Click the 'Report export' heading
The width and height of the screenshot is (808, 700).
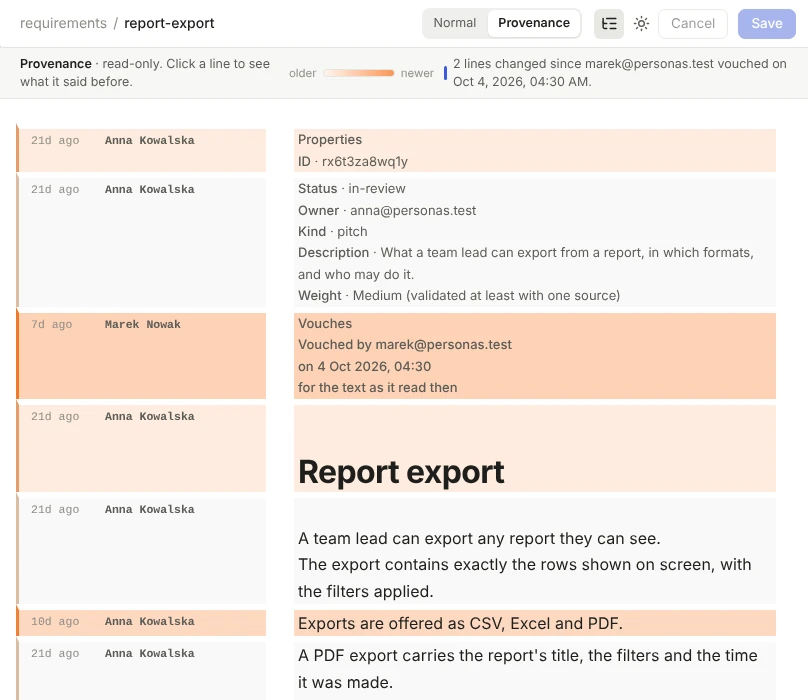click(401, 472)
